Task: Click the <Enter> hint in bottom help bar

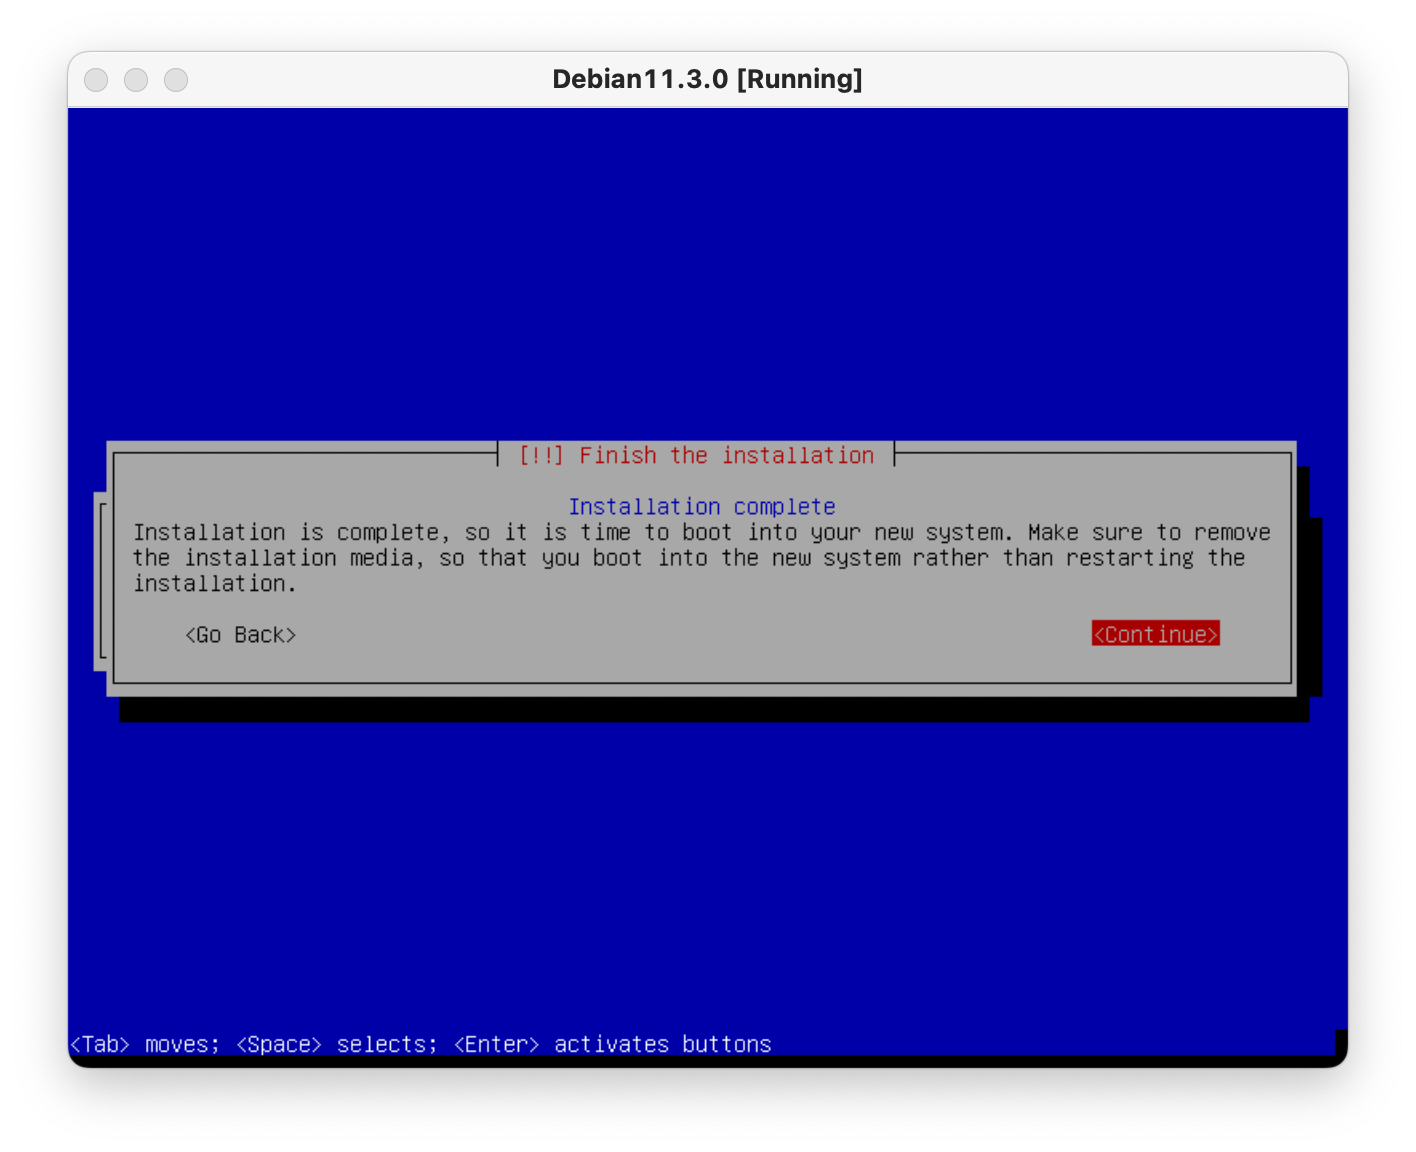Action: 496,1044
